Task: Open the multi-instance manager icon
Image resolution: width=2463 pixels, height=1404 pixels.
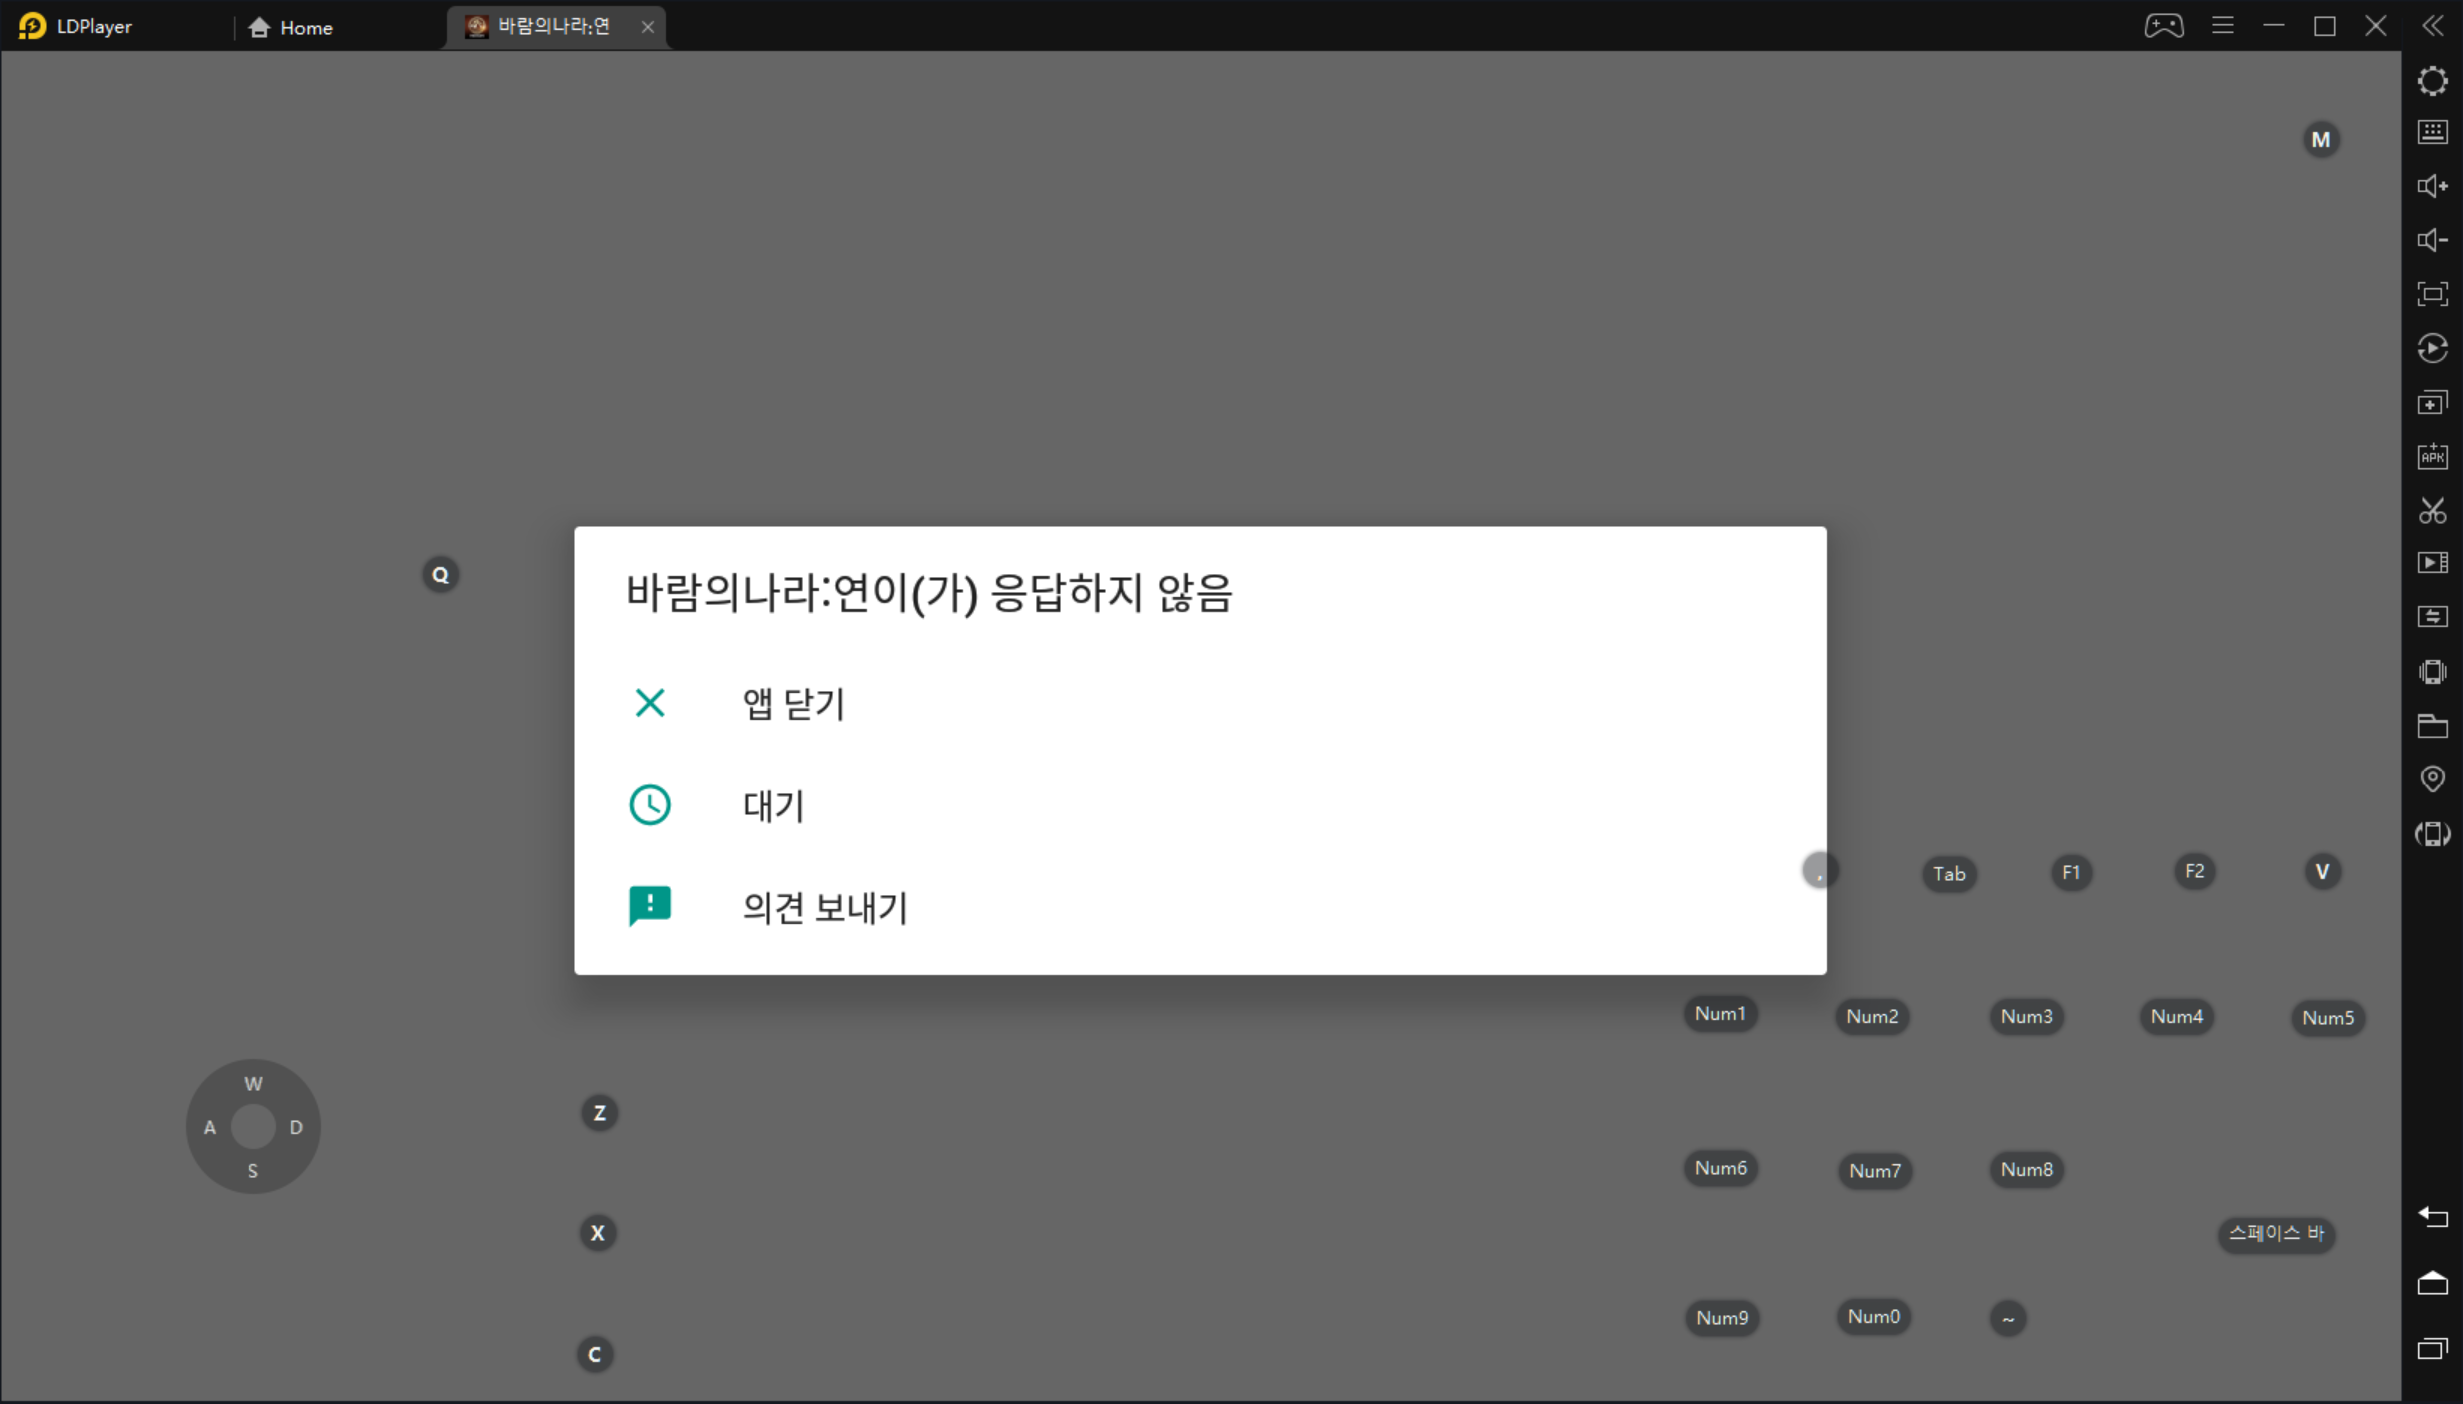Action: tap(2433, 402)
